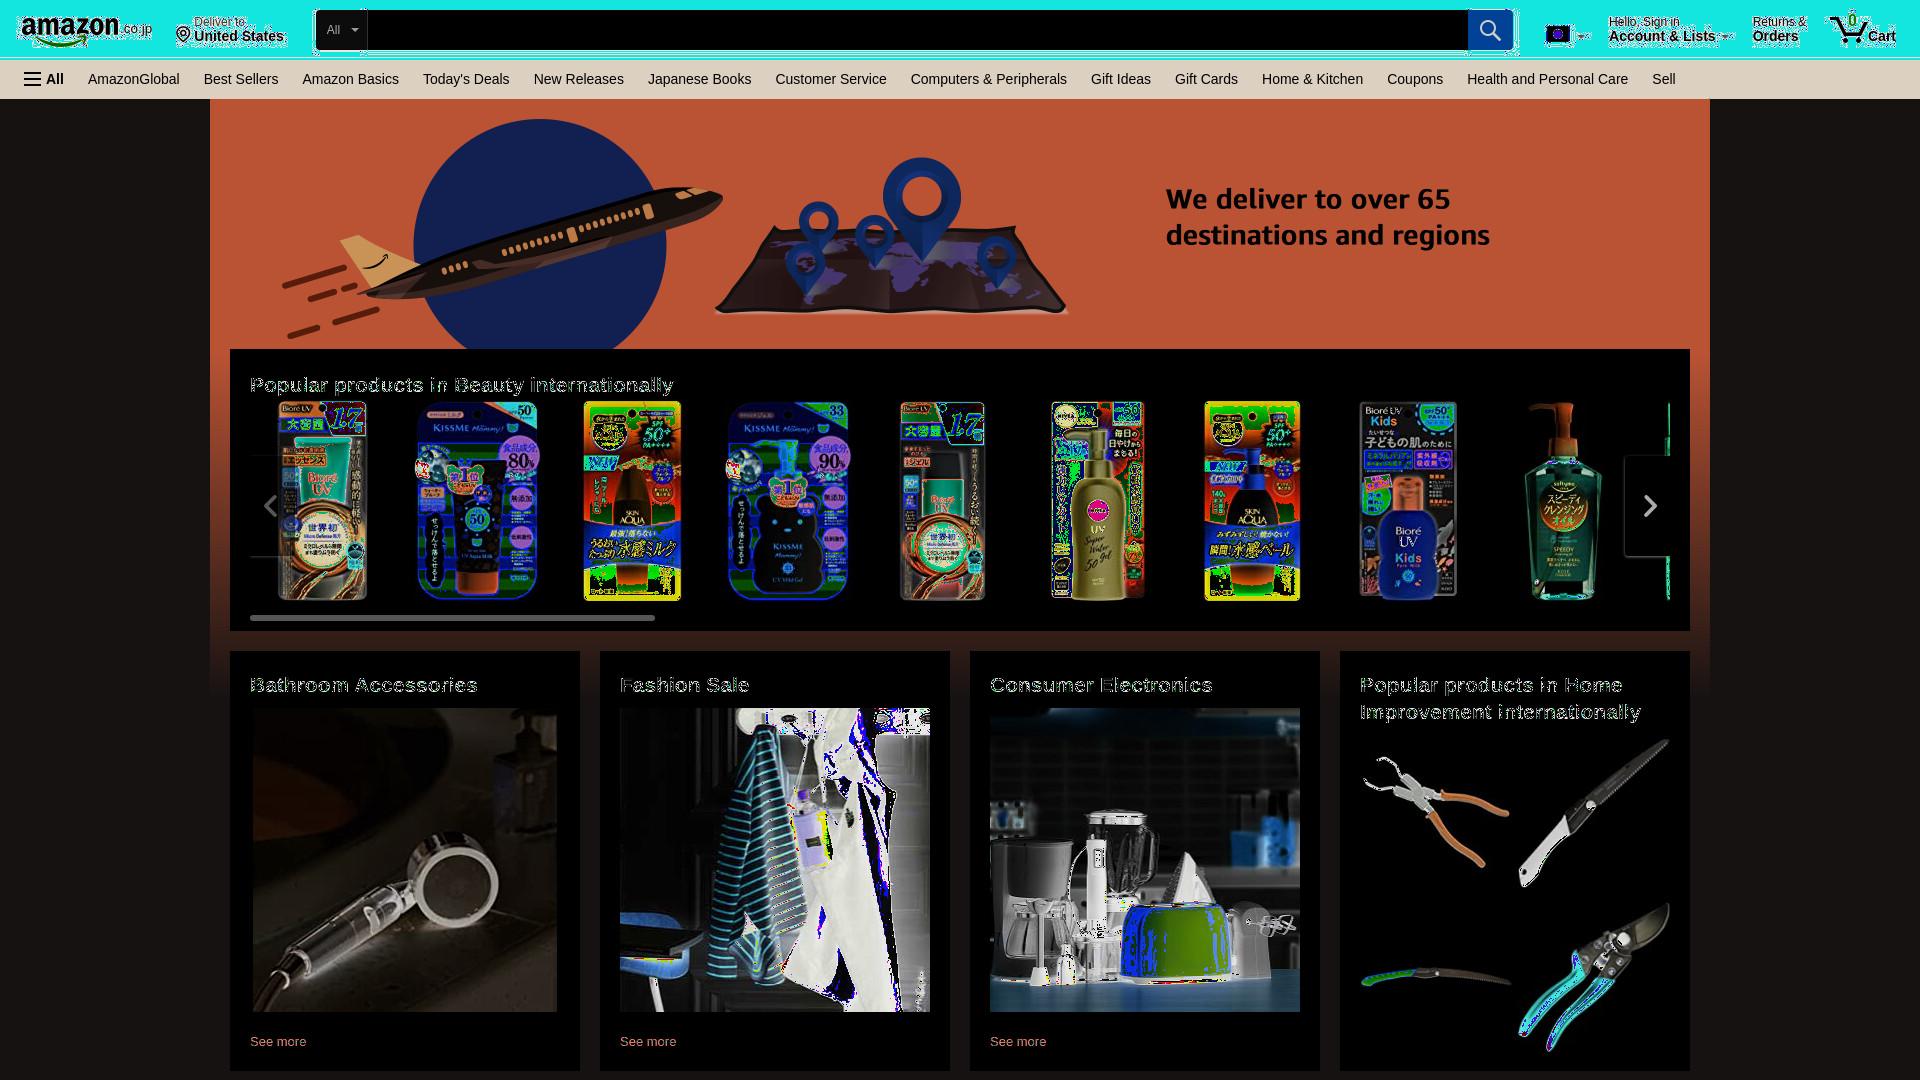1920x1080 pixels.
Task: Open Best Sellers nav item
Action: pos(241,79)
